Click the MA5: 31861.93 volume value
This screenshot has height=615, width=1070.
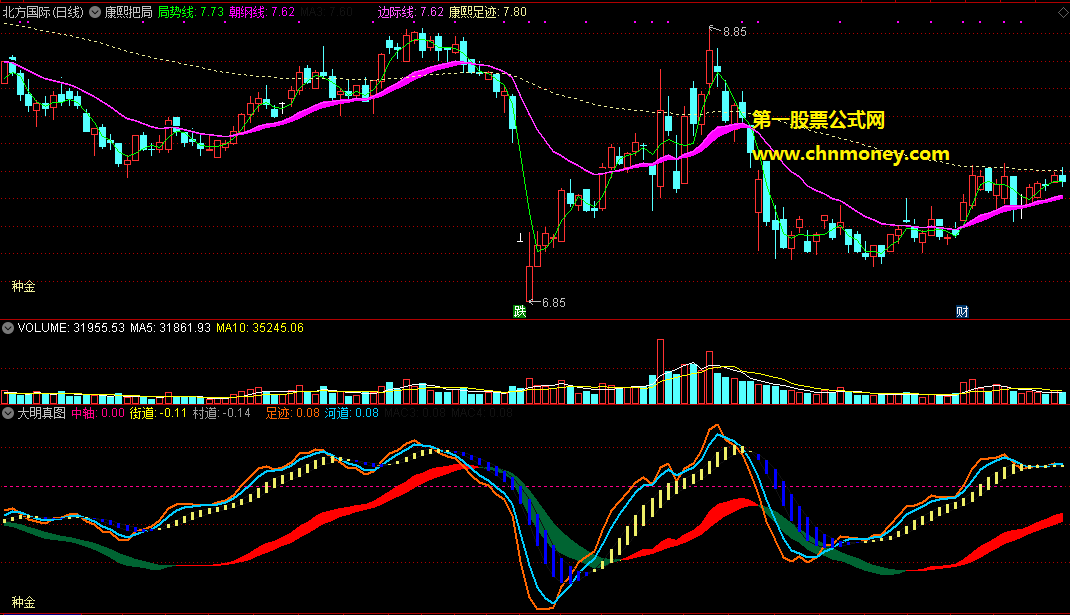coord(171,328)
